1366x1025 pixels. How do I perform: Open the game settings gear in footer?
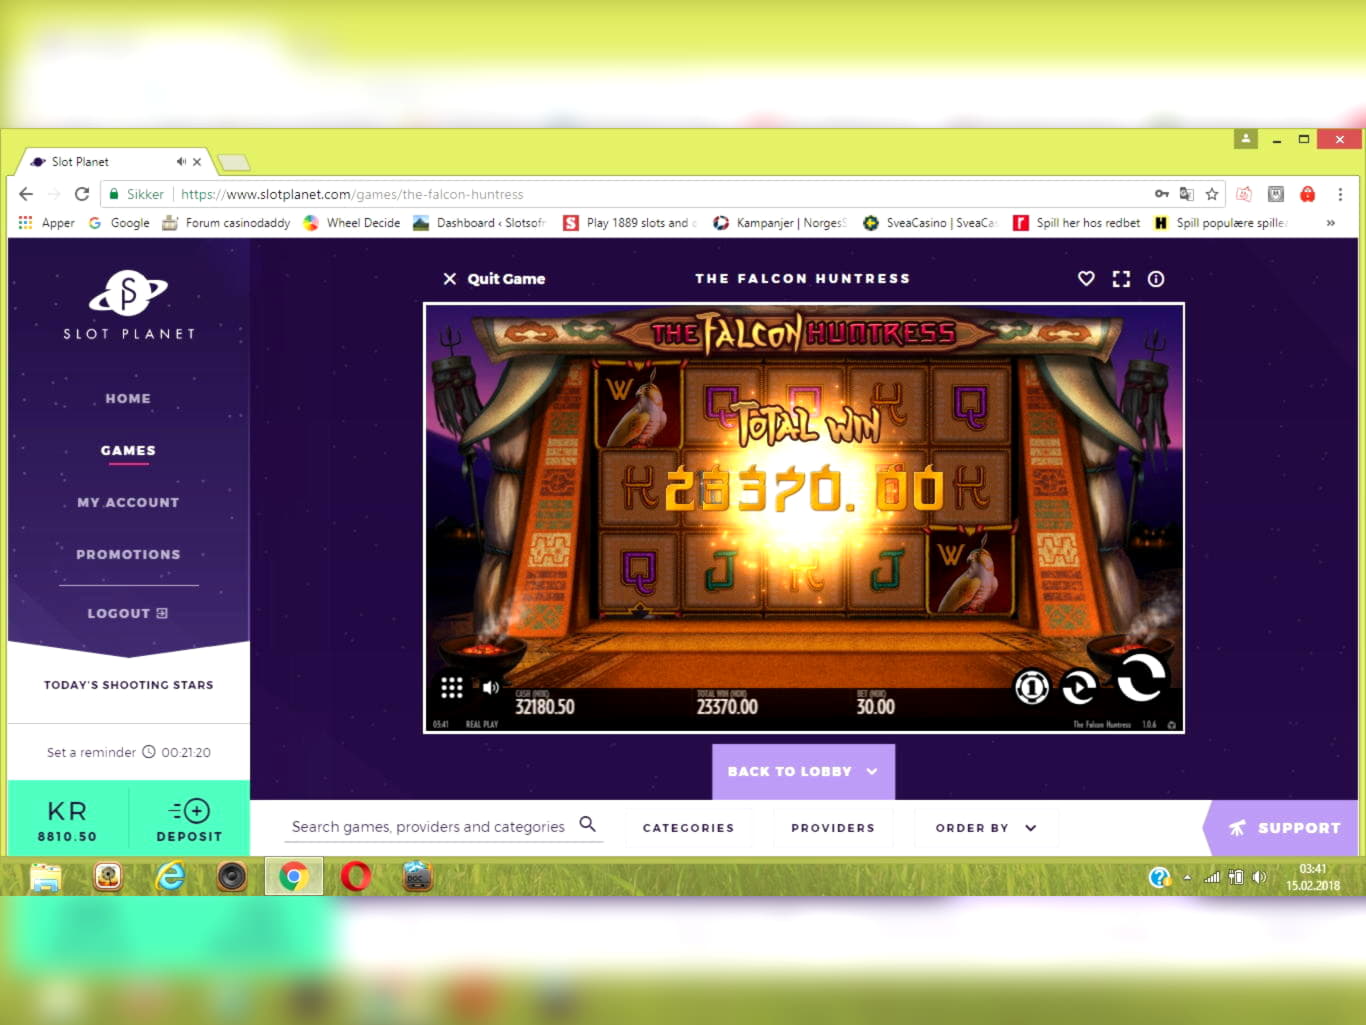(x=1171, y=724)
